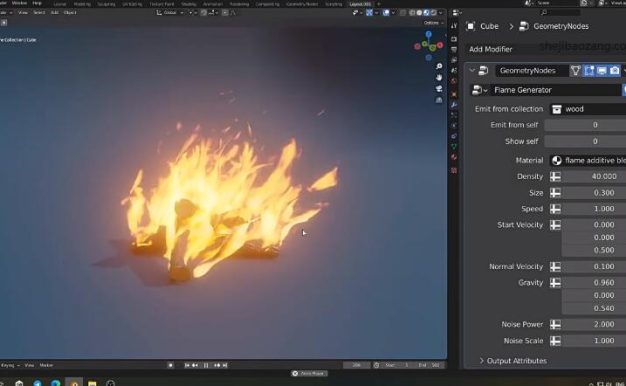This screenshot has width=626, height=386.
Task: Jump to the last frame
Action: (x=225, y=365)
